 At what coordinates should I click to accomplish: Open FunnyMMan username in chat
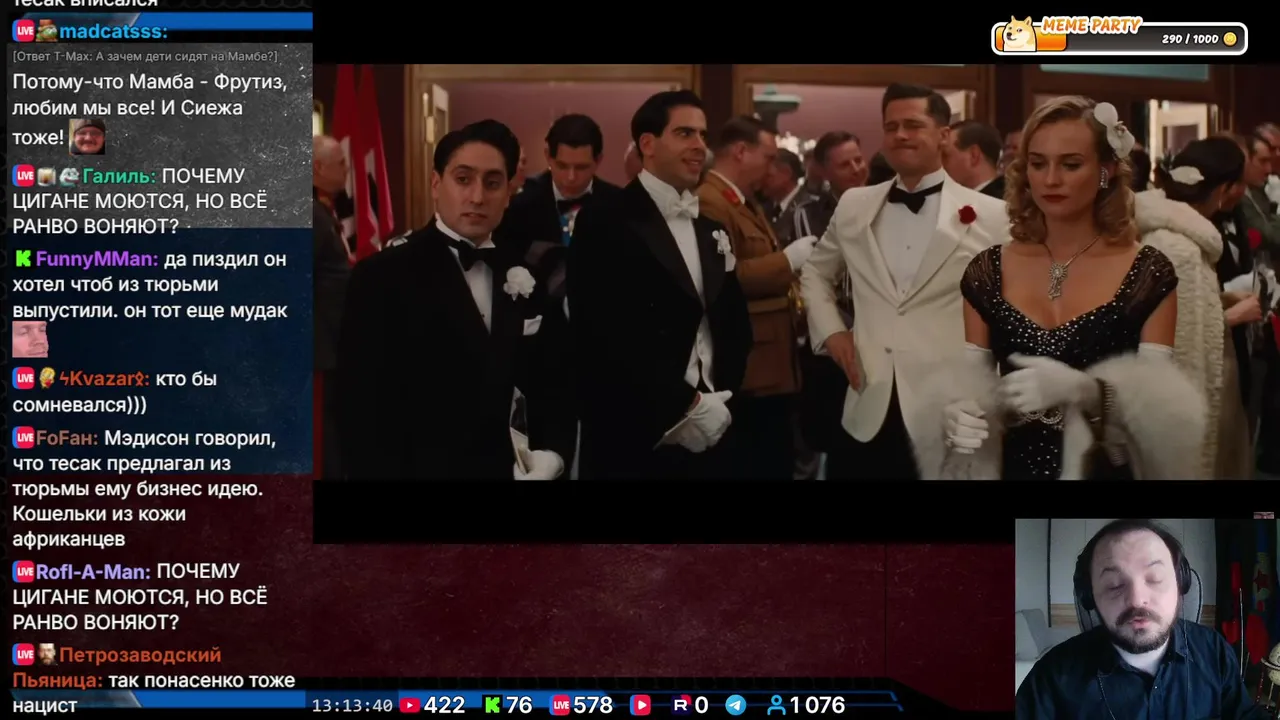point(97,260)
